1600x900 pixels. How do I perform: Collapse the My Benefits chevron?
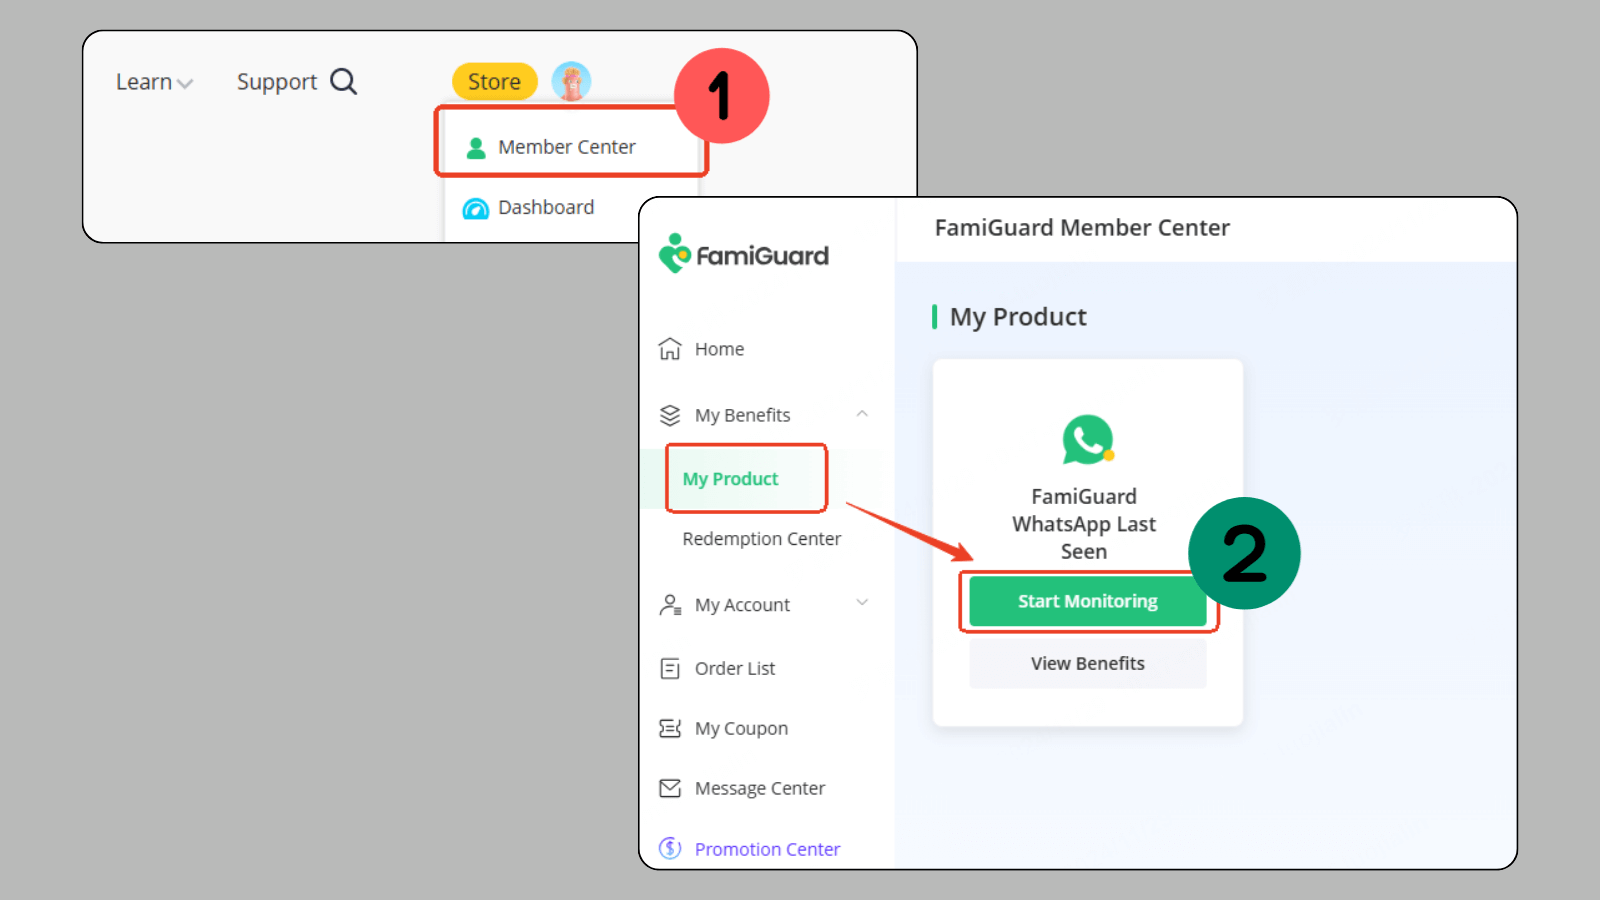pyautogui.click(x=862, y=413)
